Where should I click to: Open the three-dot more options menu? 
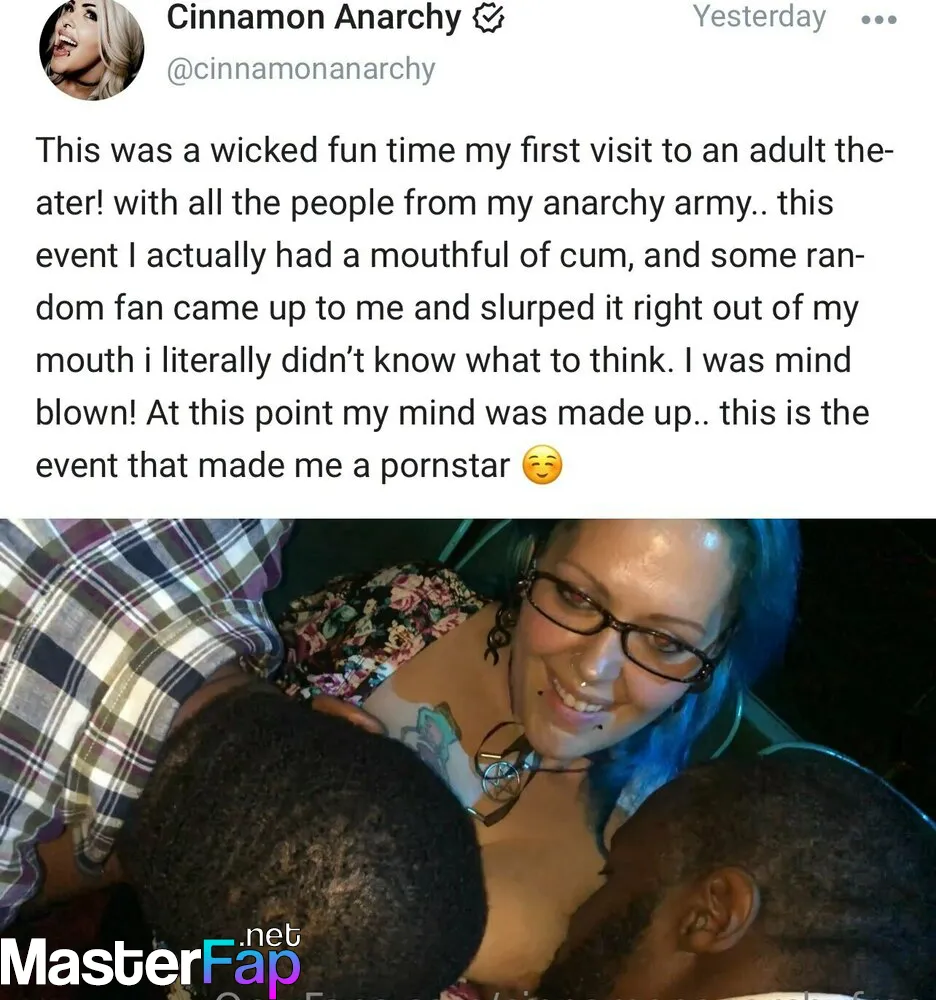pos(879,20)
